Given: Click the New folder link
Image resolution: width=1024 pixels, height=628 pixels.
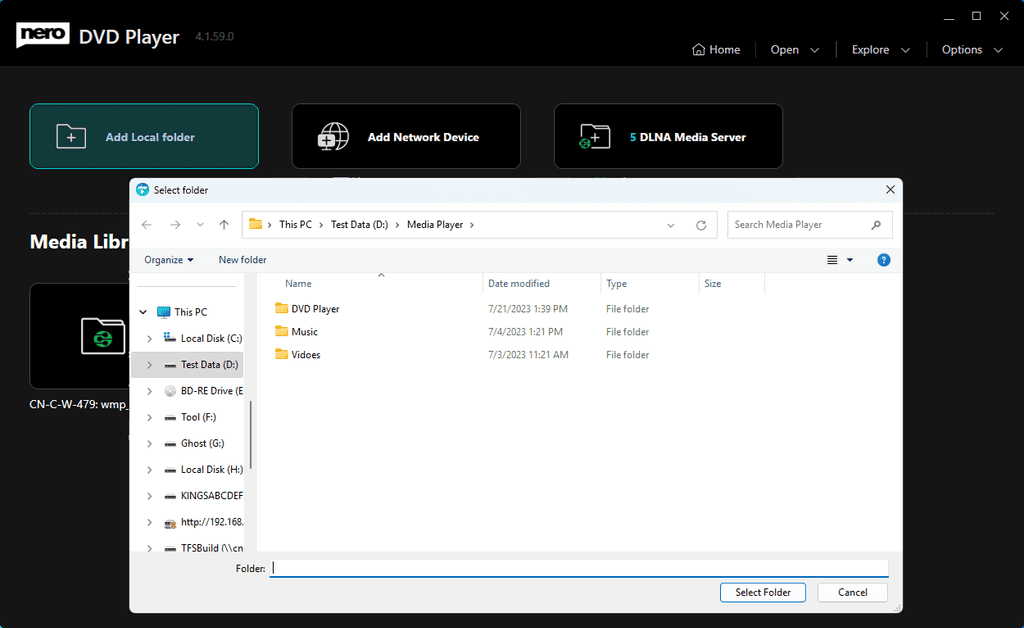Looking at the screenshot, I should [x=242, y=259].
